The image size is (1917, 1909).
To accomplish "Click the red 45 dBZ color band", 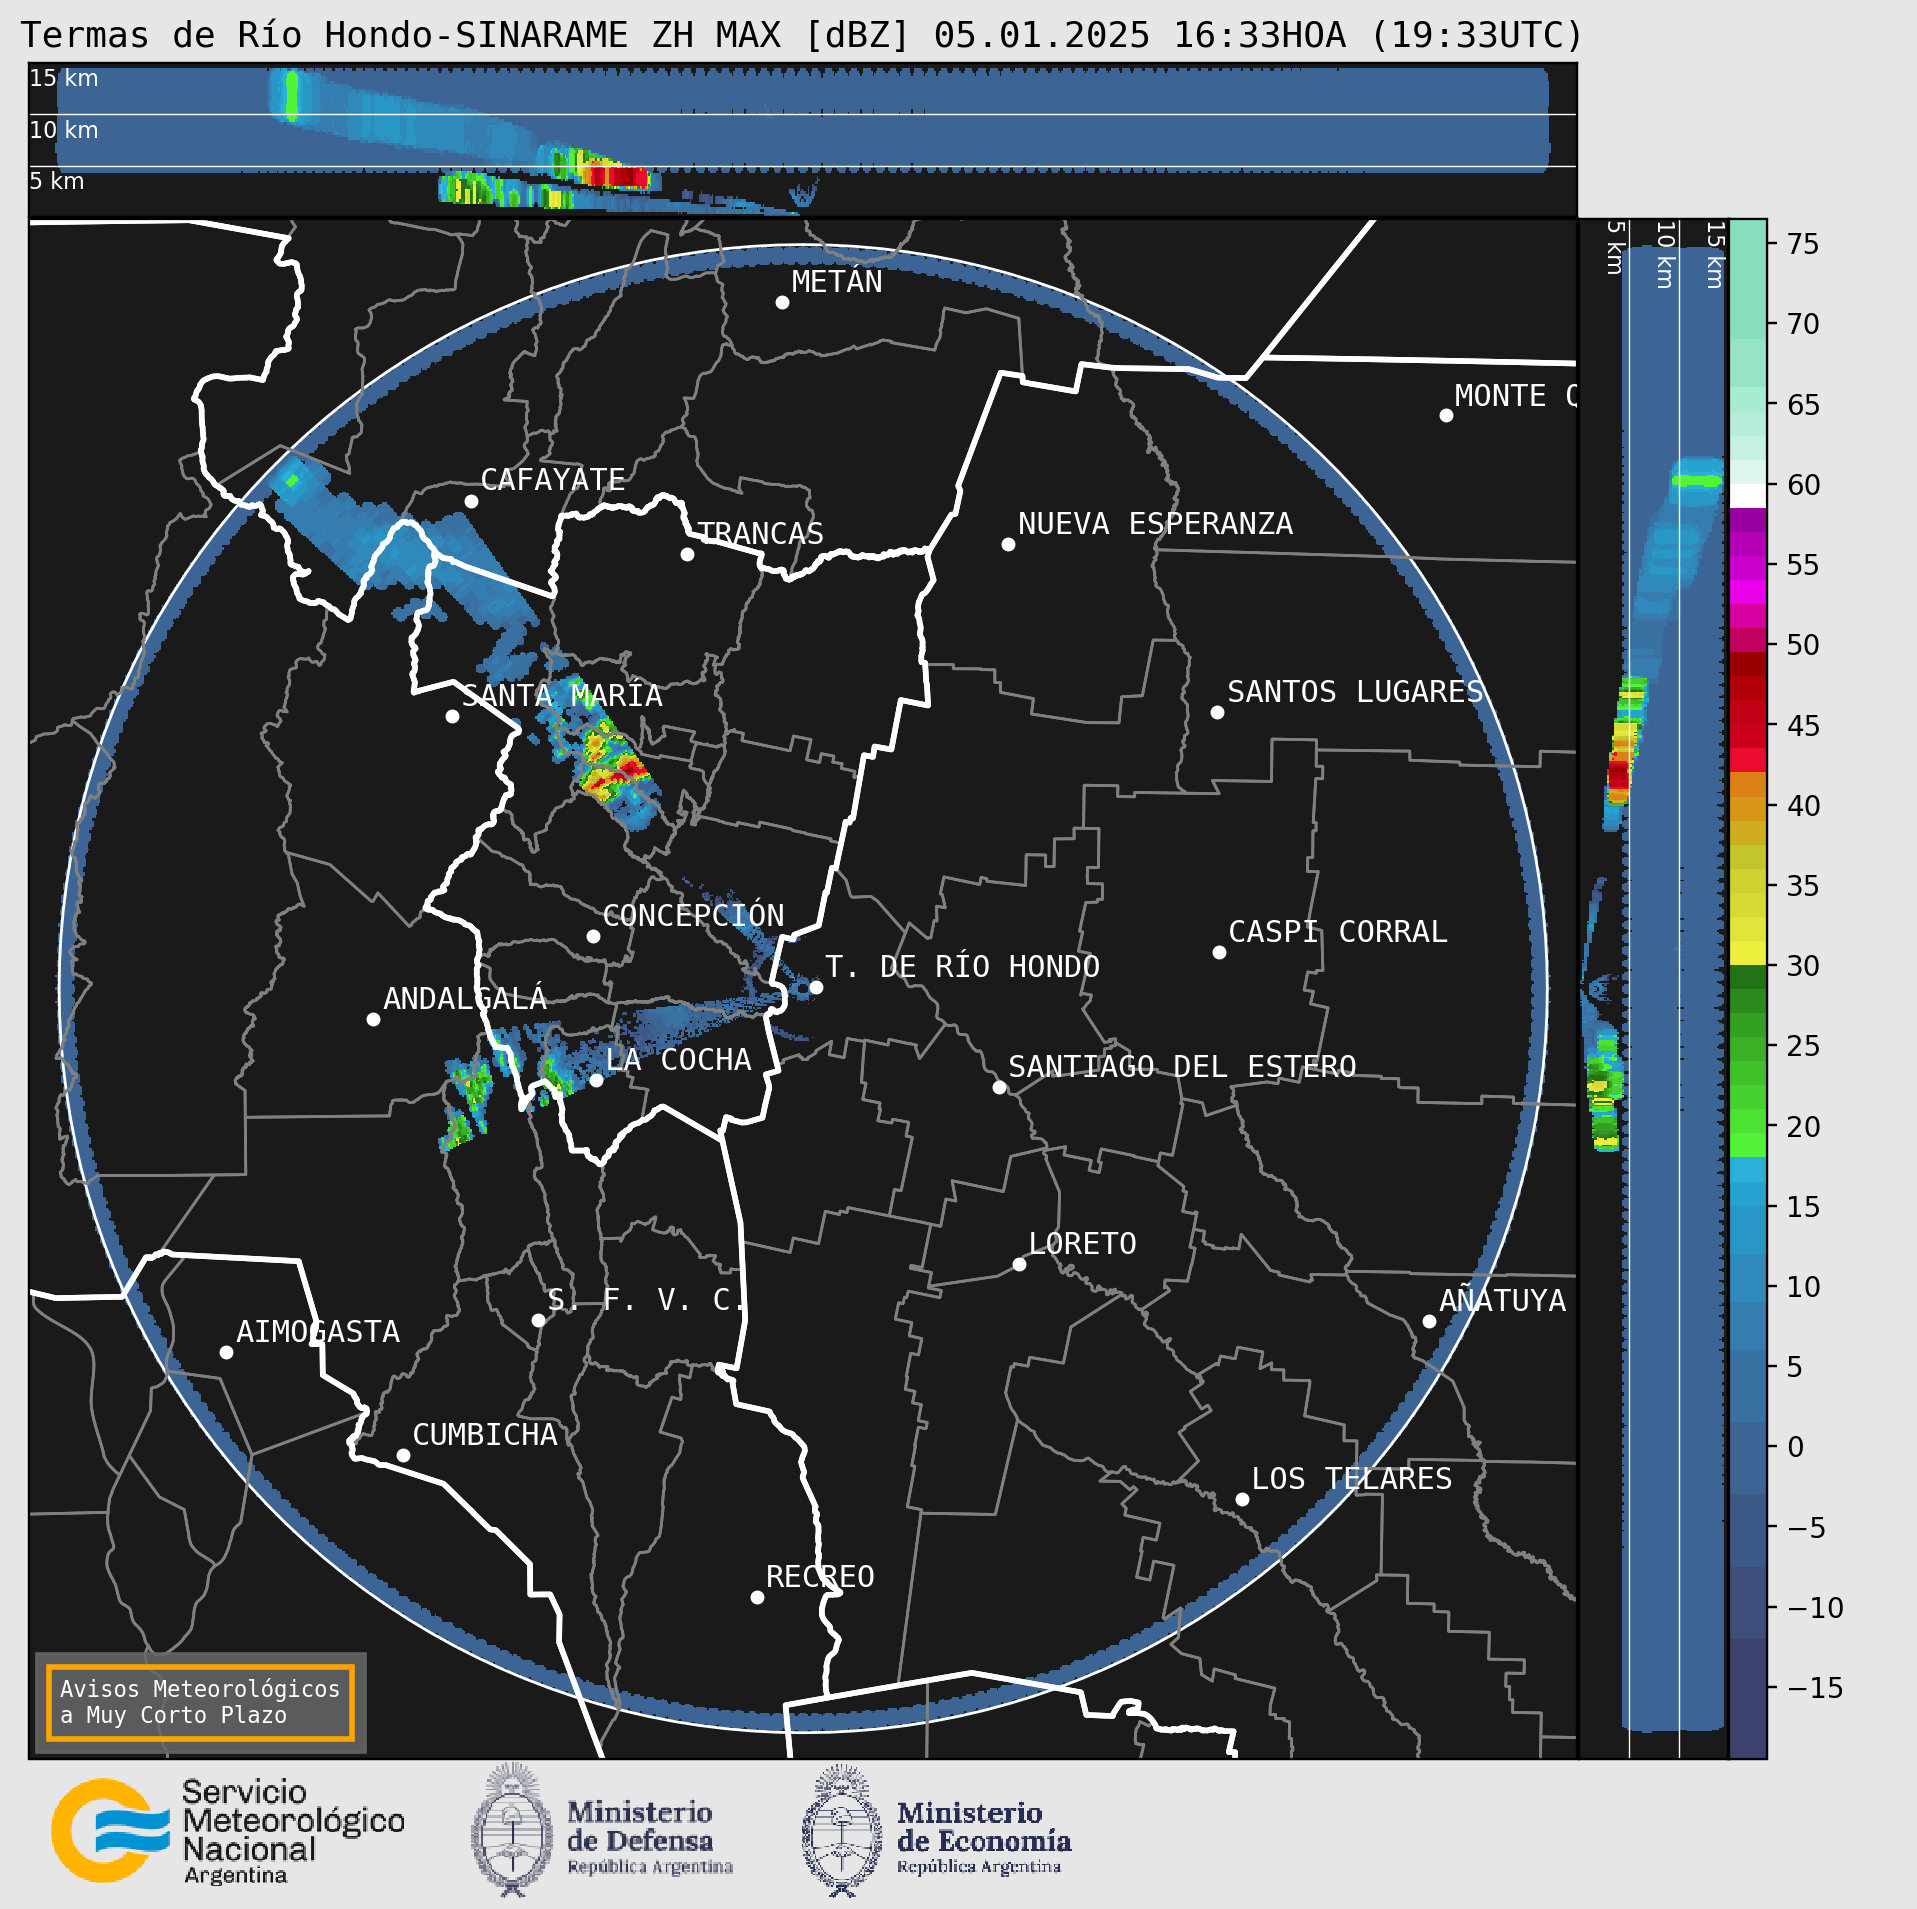I will click(x=1747, y=725).
